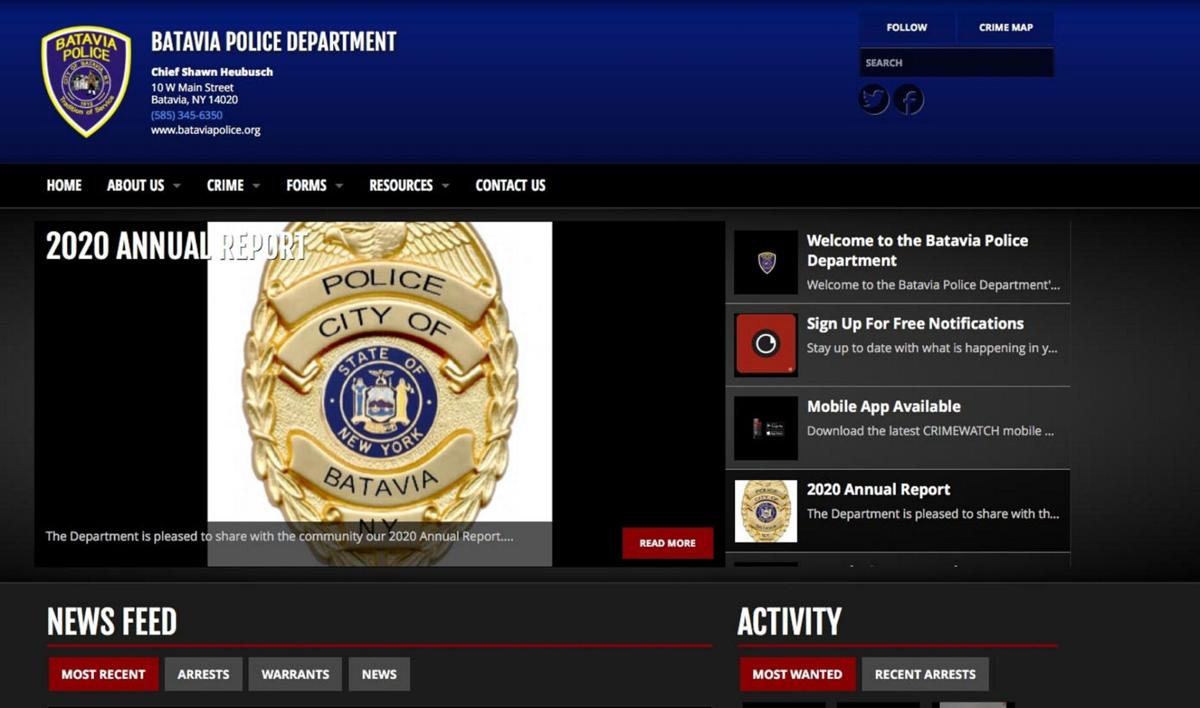This screenshot has height=708, width=1200.
Task: Click the Mobile App Available thumbnail icon
Action: (764, 427)
